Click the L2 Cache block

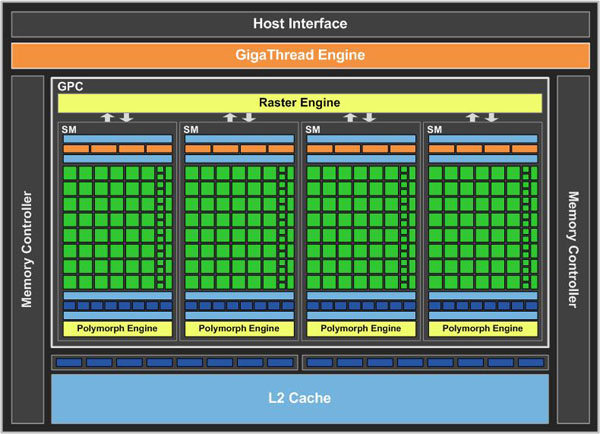300,398
